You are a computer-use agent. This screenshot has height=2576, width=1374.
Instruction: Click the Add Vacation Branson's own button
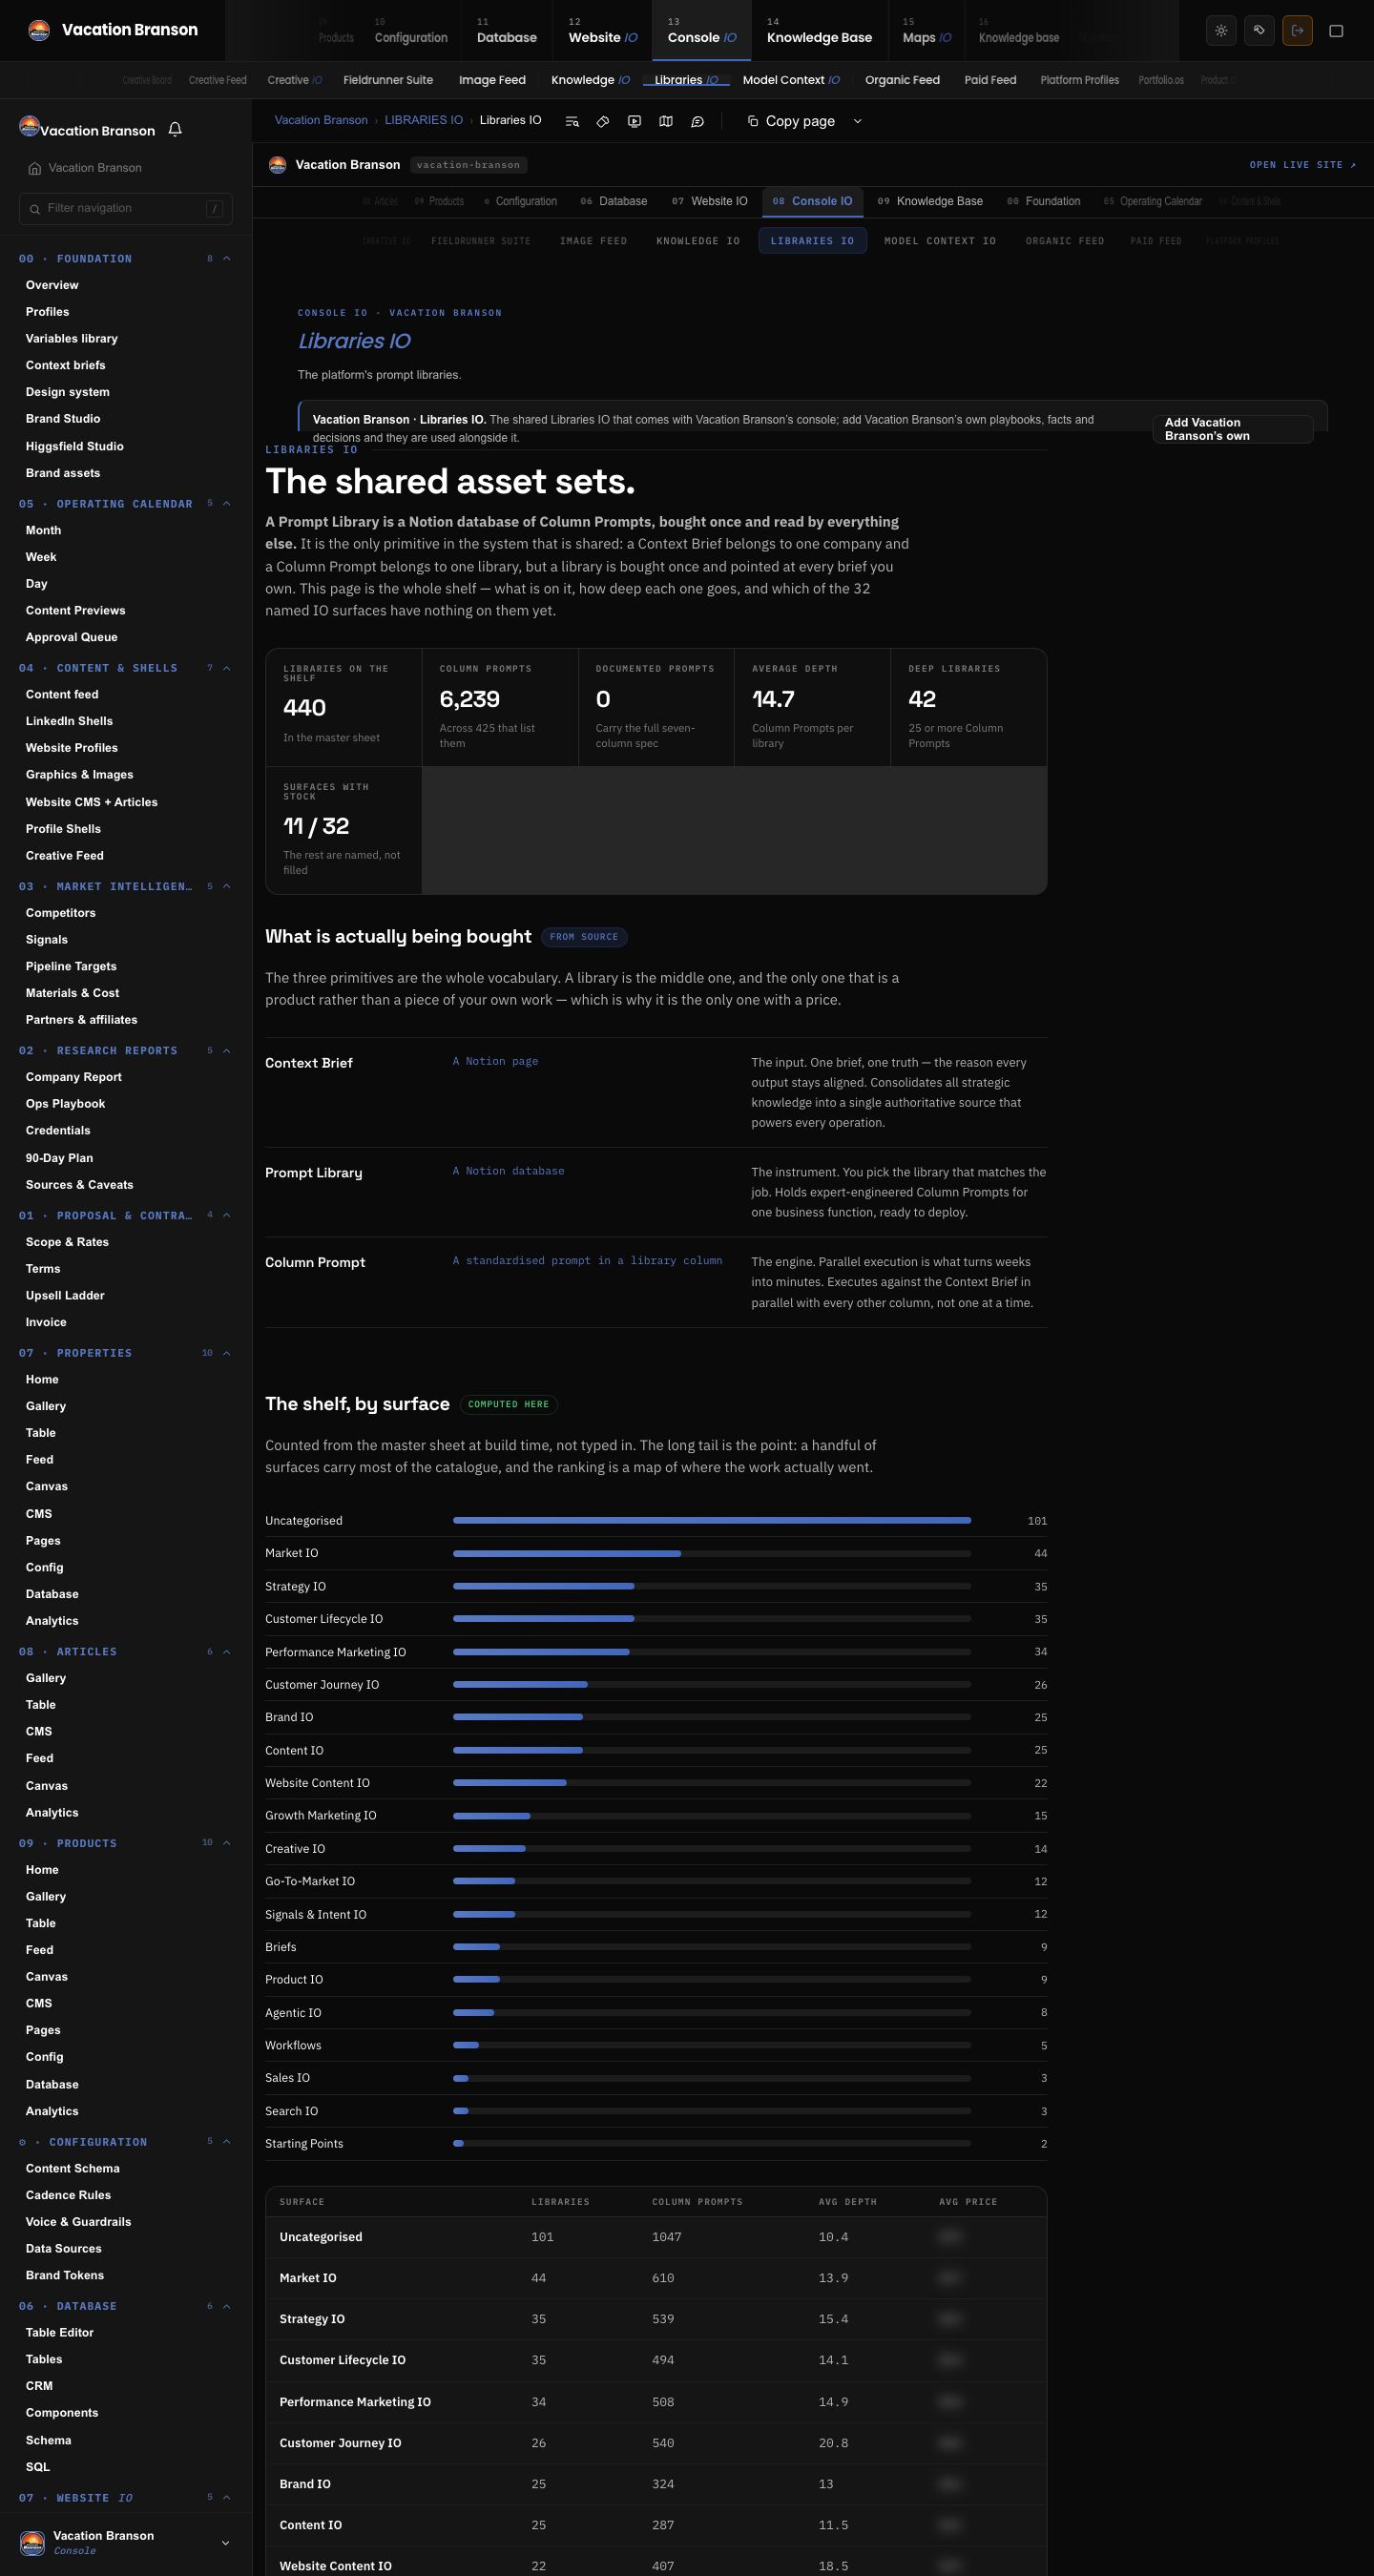[x=1232, y=429]
